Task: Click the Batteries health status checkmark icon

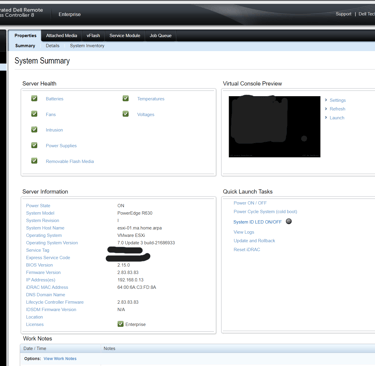Action: point(34,98)
